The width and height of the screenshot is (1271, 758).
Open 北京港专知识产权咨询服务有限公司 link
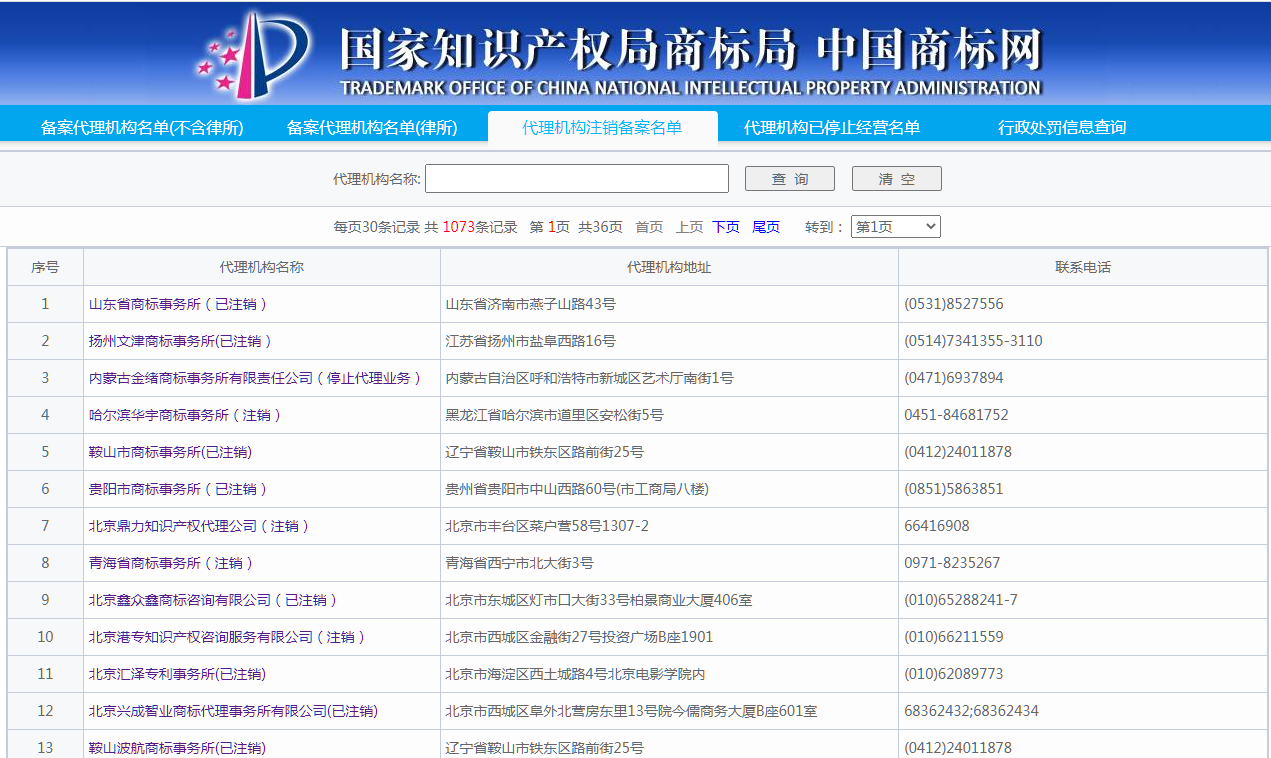click(x=227, y=637)
